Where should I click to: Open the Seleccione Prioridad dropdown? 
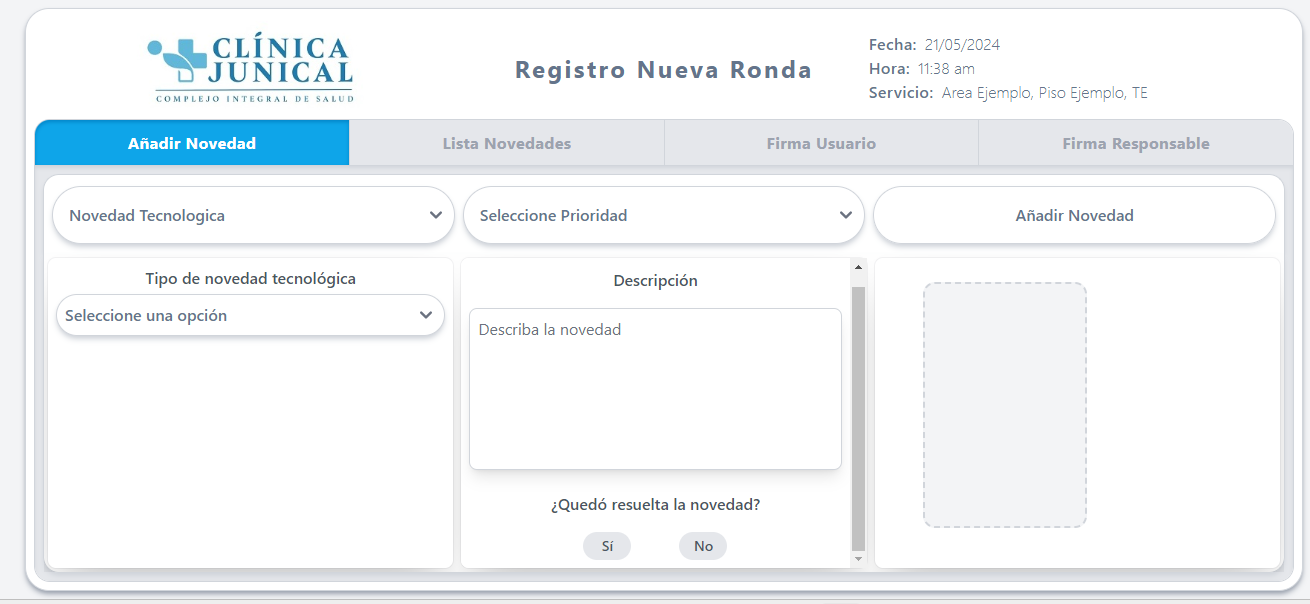(663, 215)
